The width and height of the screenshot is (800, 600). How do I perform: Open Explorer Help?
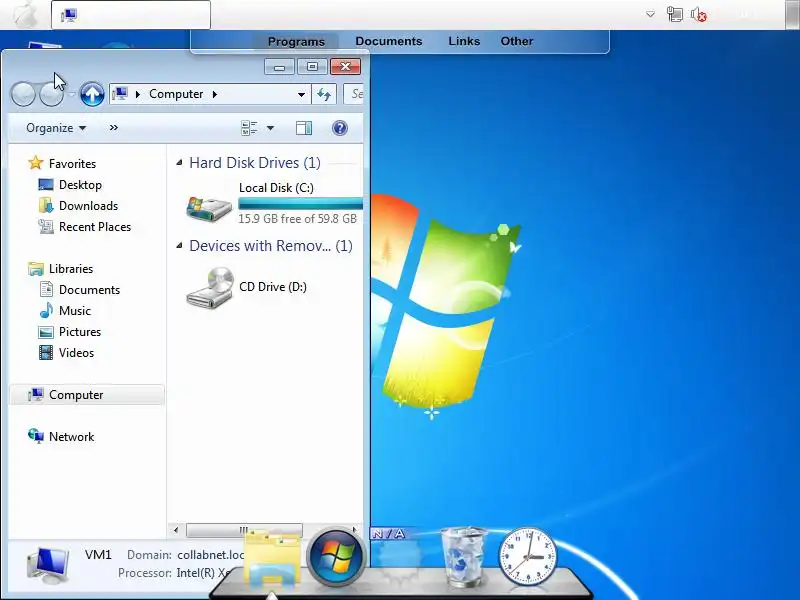[x=340, y=128]
